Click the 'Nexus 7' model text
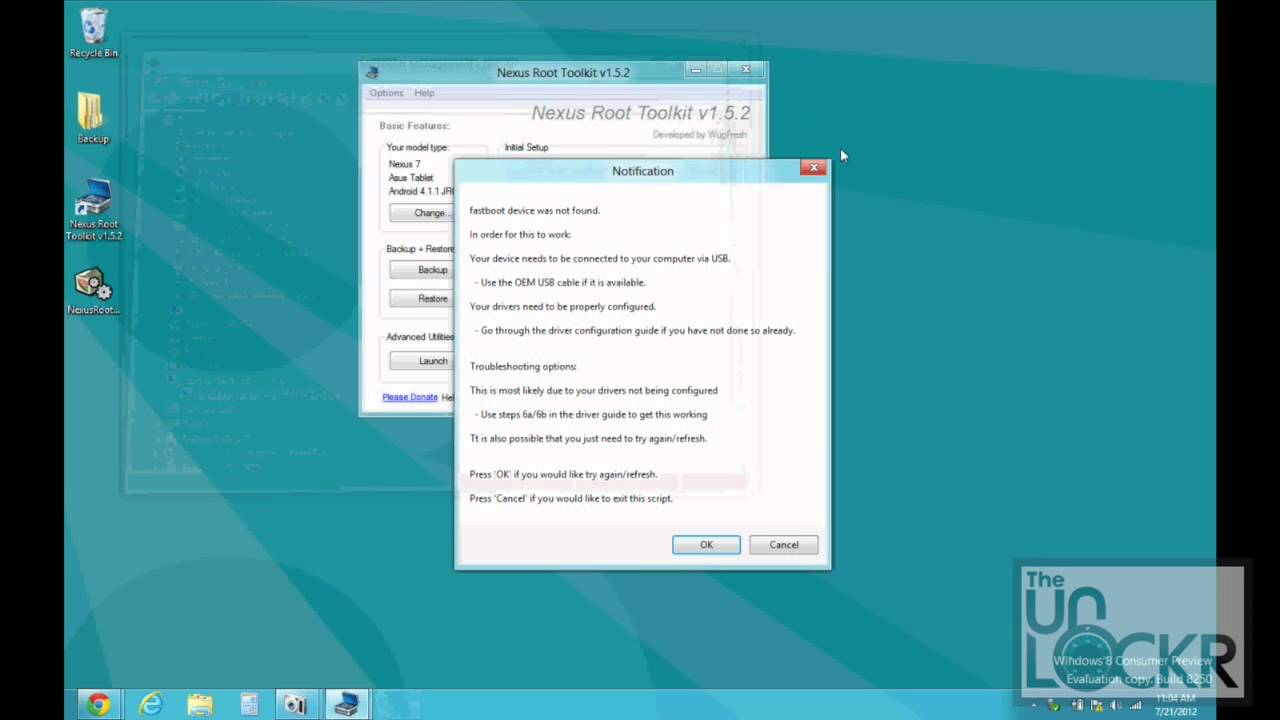This screenshot has height=720, width=1280. coord(405,164)
